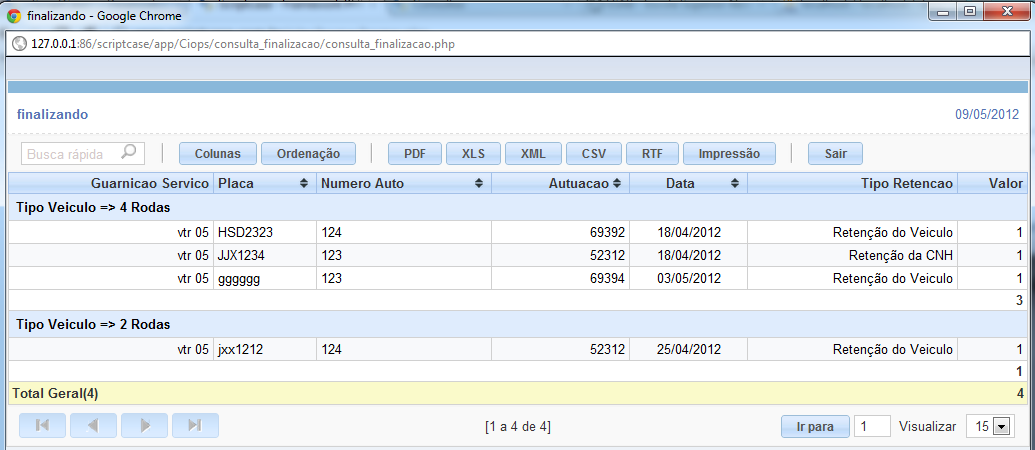Open the Ordenação sorting options
1035x450 pixels.
point(308,154)
